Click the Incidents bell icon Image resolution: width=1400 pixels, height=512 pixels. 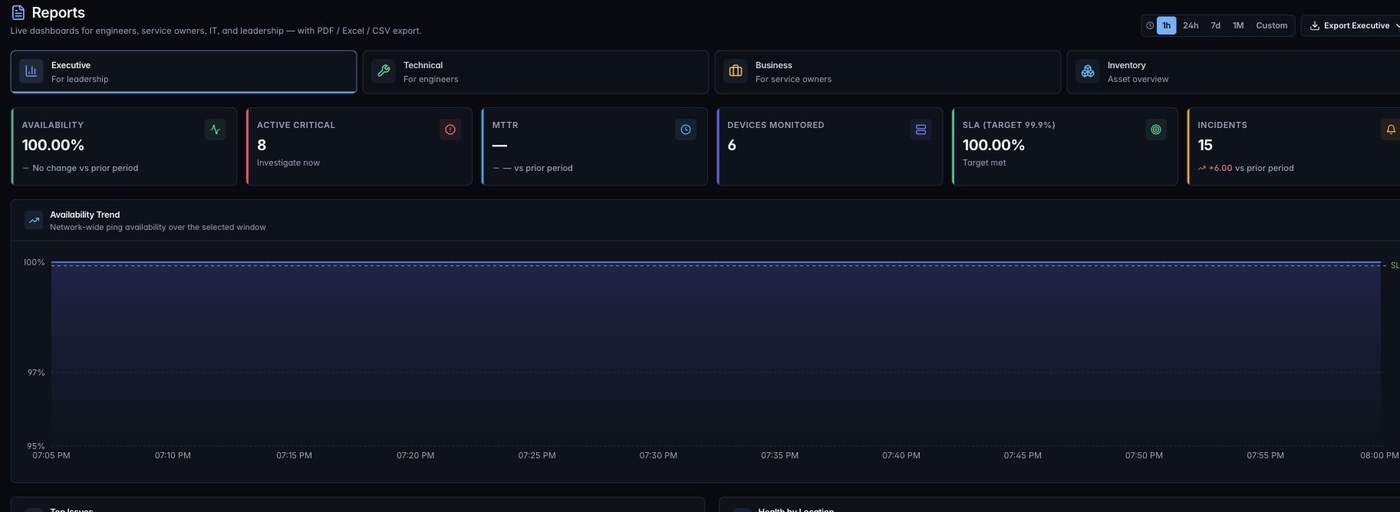click(x=1391, y=129)
